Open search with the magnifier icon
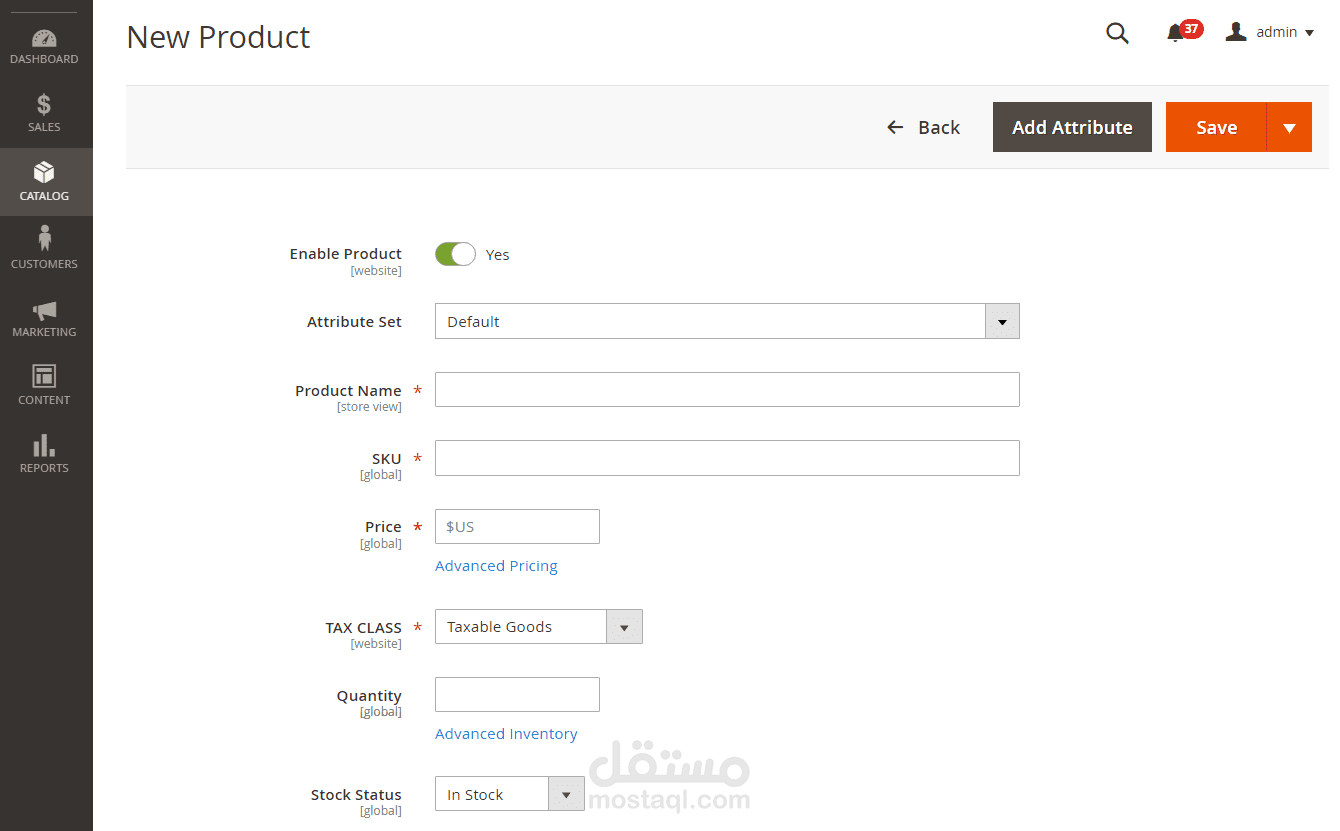Viewport: 1340px width, 831px height. coord(1117,33)
